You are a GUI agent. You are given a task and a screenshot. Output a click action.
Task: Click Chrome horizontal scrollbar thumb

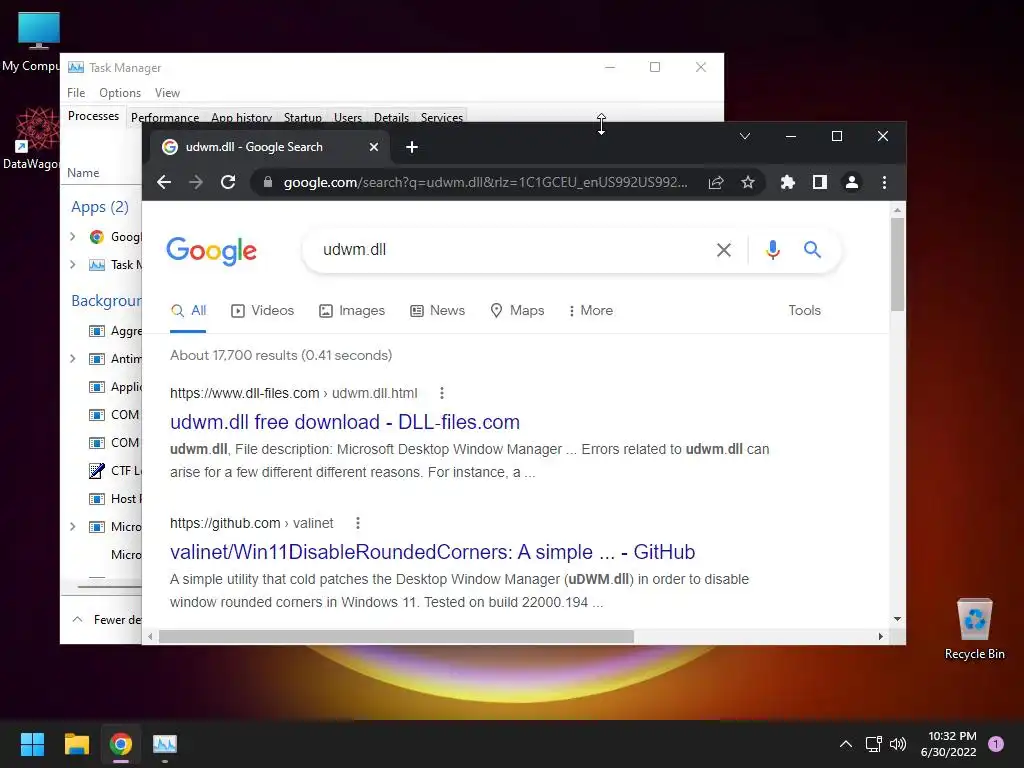coord(396,636)
